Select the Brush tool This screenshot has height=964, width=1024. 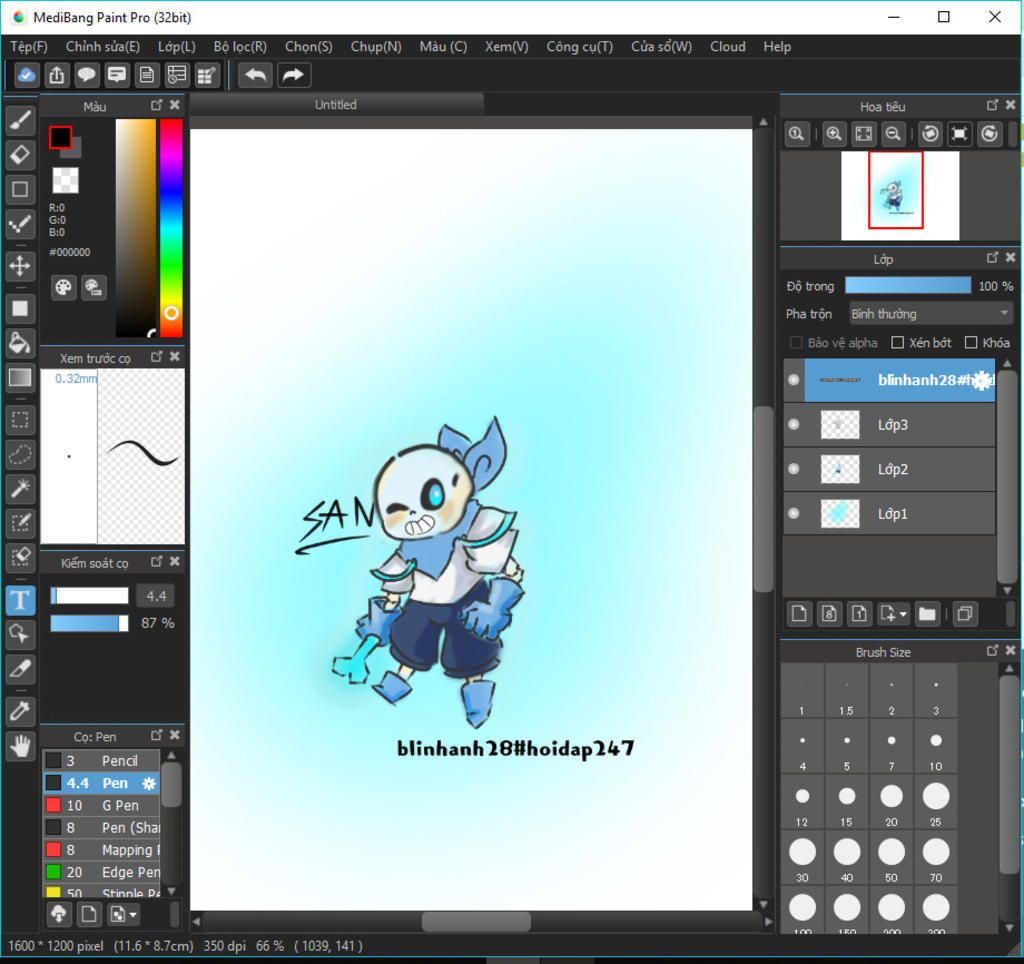[x=20, y=120]
